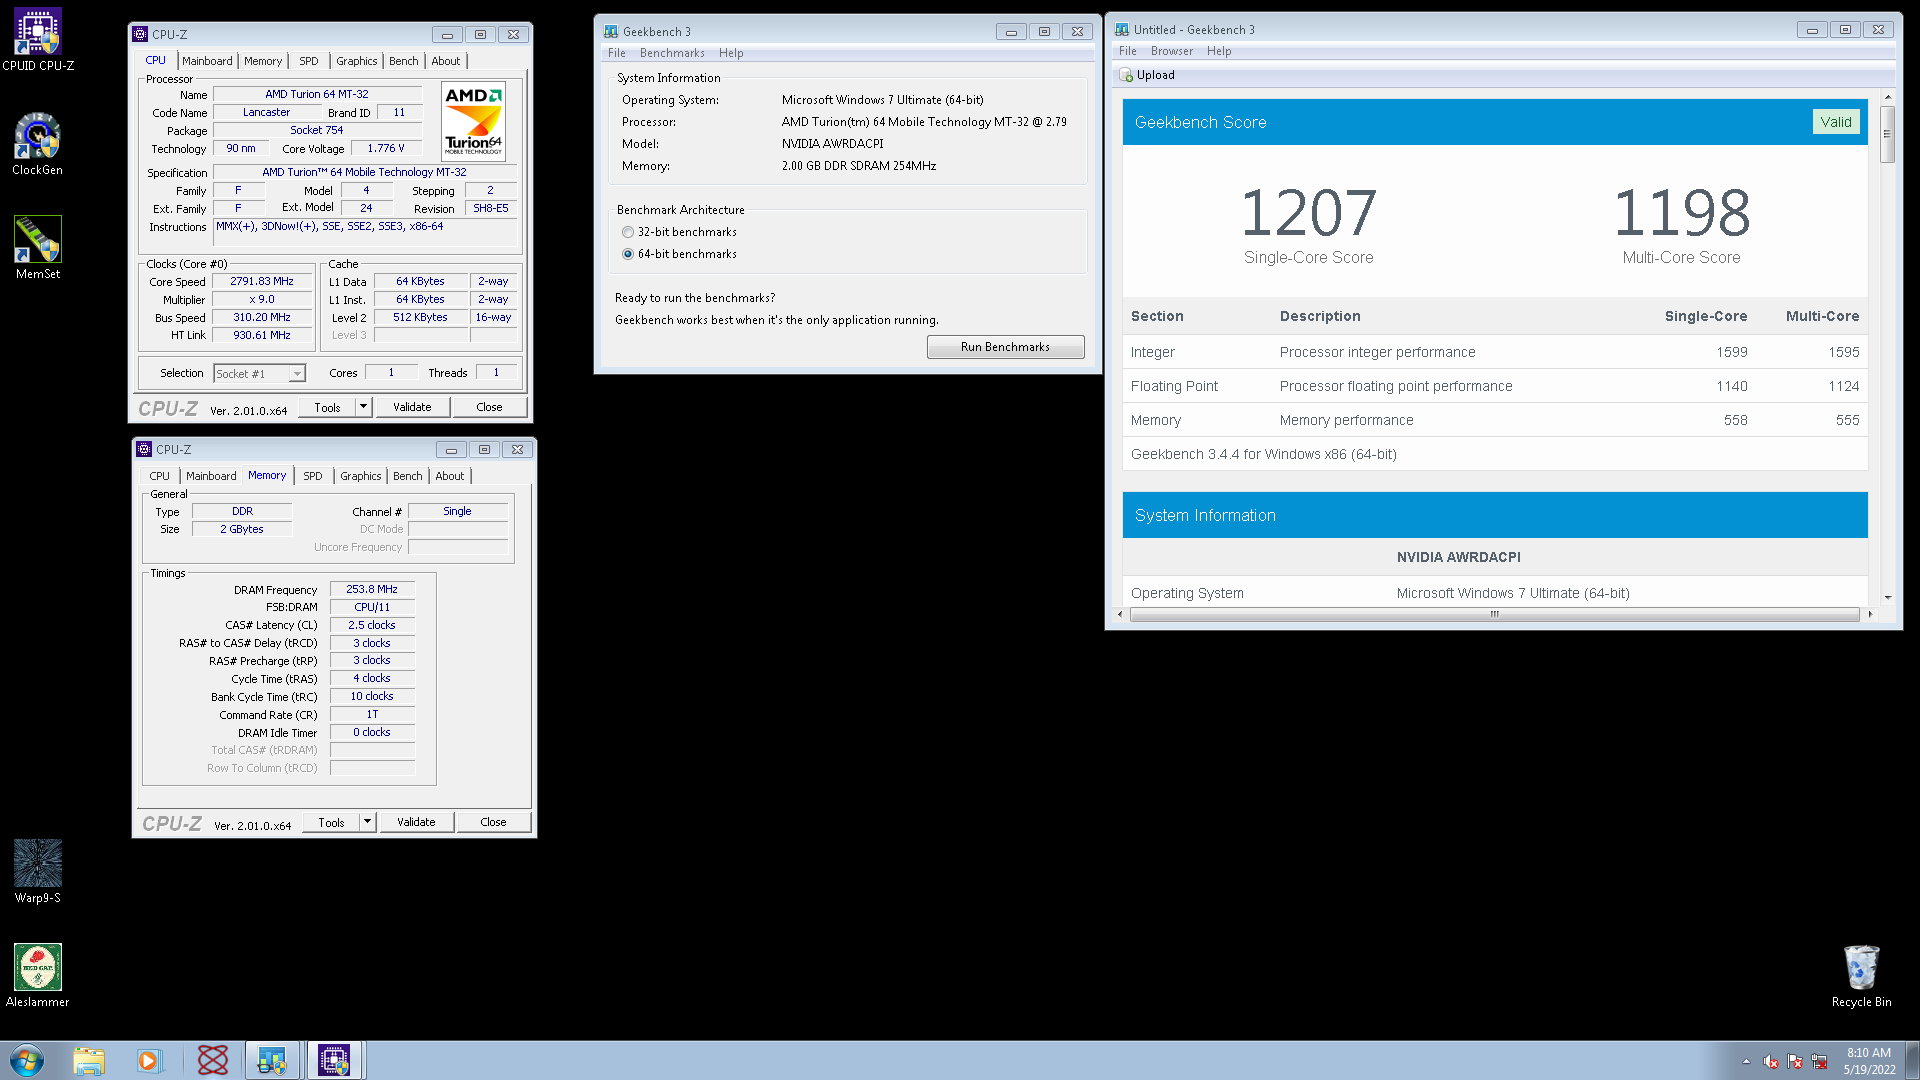This screenshot has height=1080, width=1920.
Task: Open the Mainboard tab in top CPU-Z
Action: point(207,61)
